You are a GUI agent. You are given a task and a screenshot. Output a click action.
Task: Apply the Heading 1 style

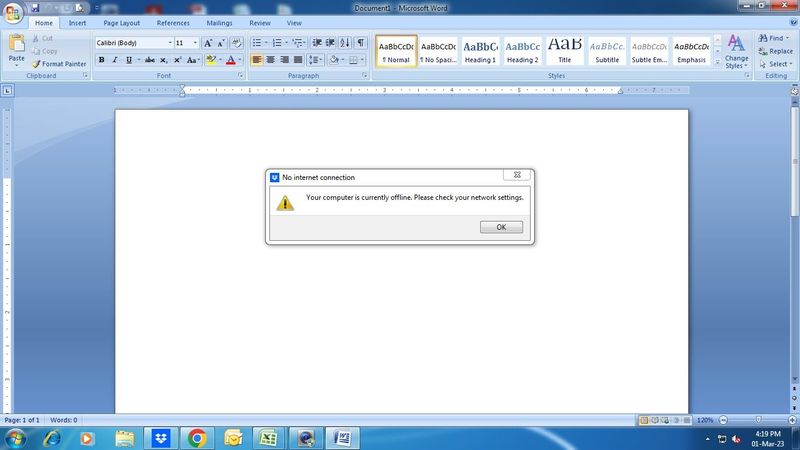480,51
